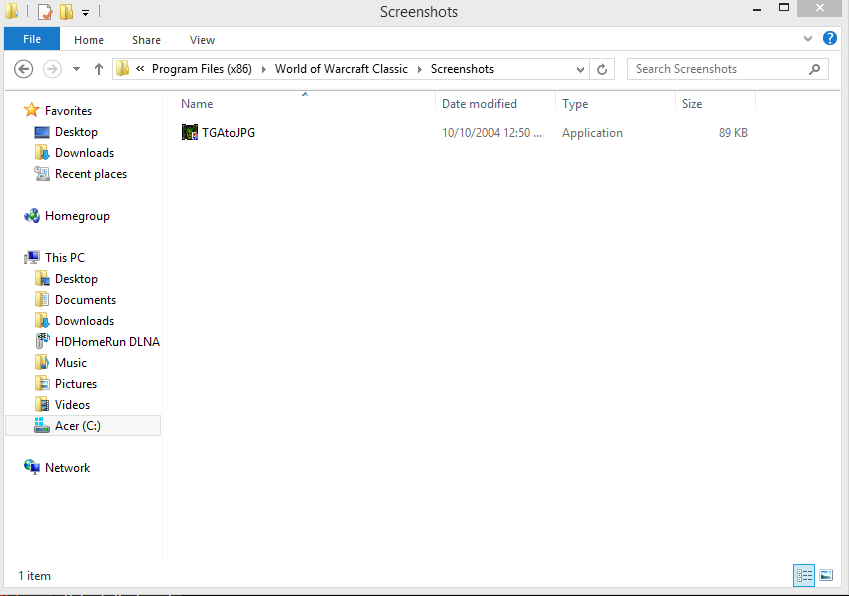This screenshot has height=596, width=849.
Task: Click World of Warcraft Classic breadcrumb
Action: tap(341, 69)
